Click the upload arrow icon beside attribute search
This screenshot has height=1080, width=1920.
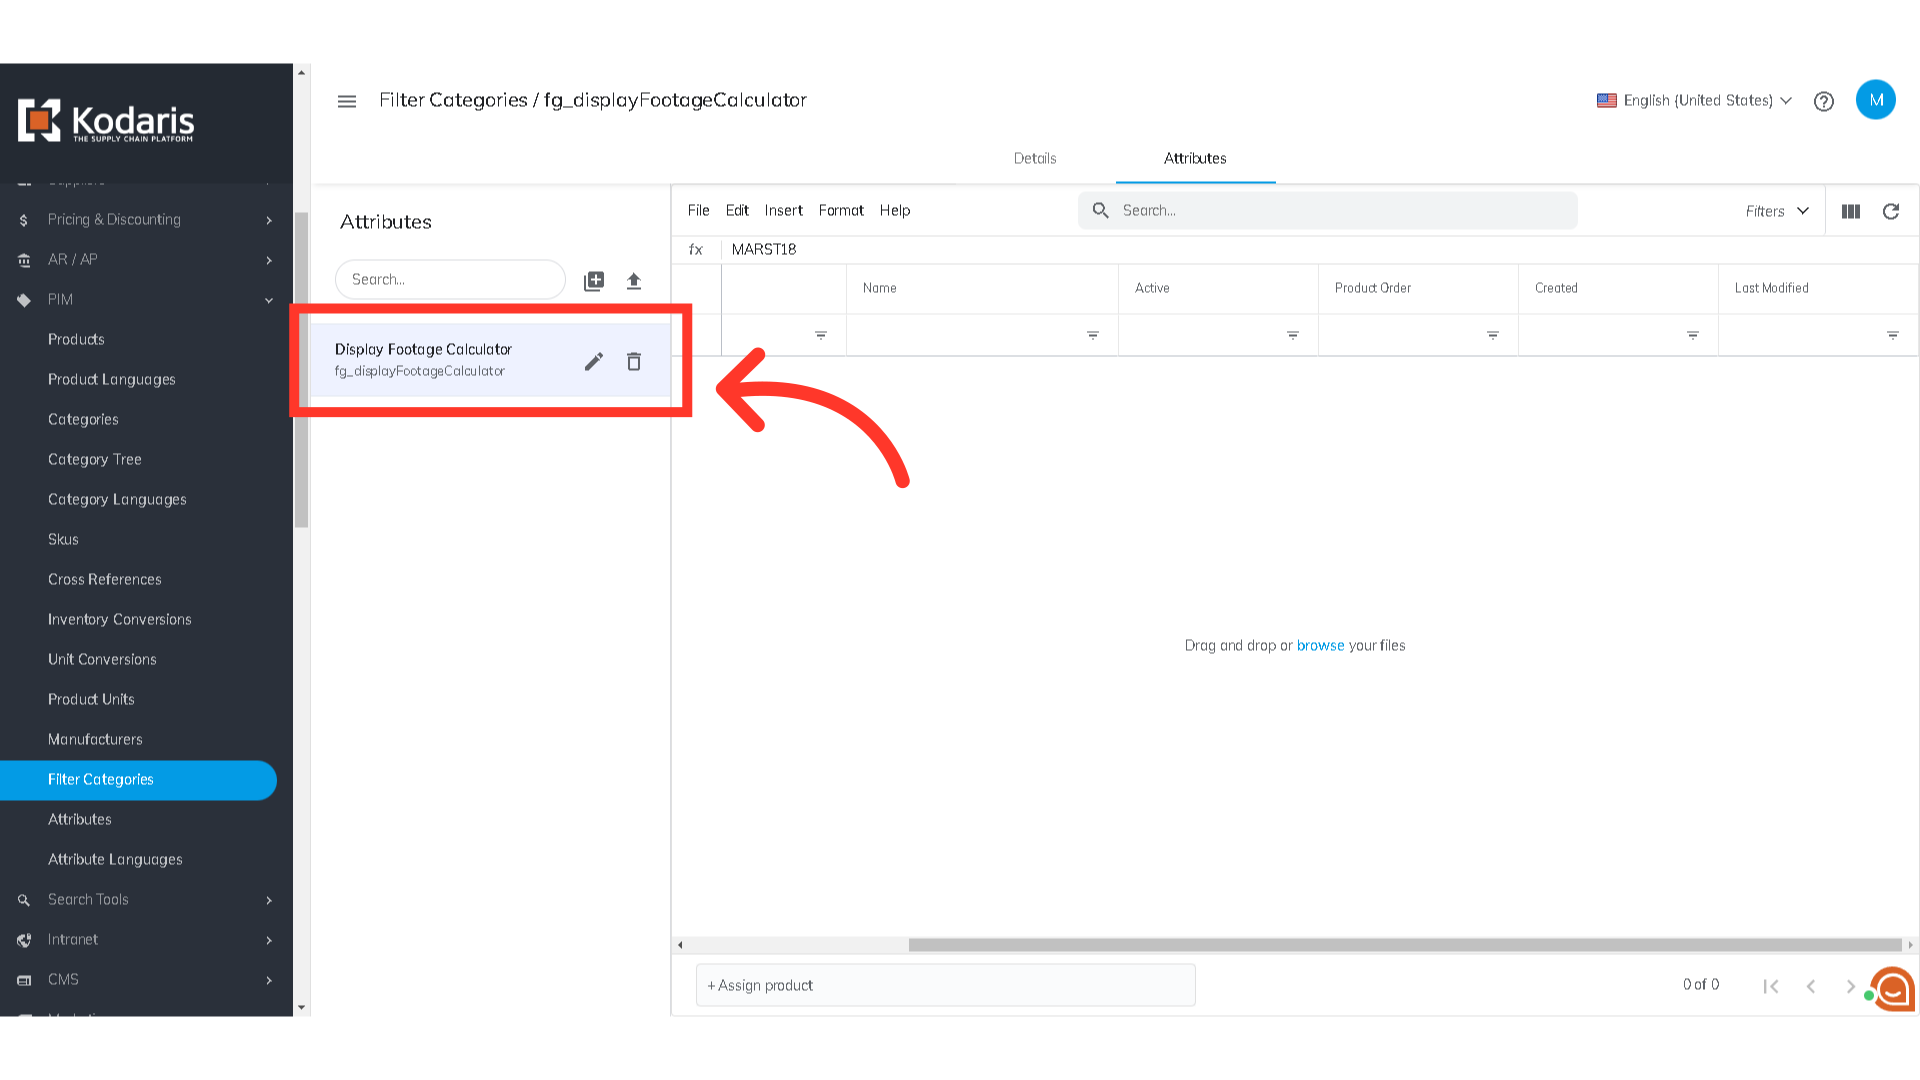click(634, 281)
